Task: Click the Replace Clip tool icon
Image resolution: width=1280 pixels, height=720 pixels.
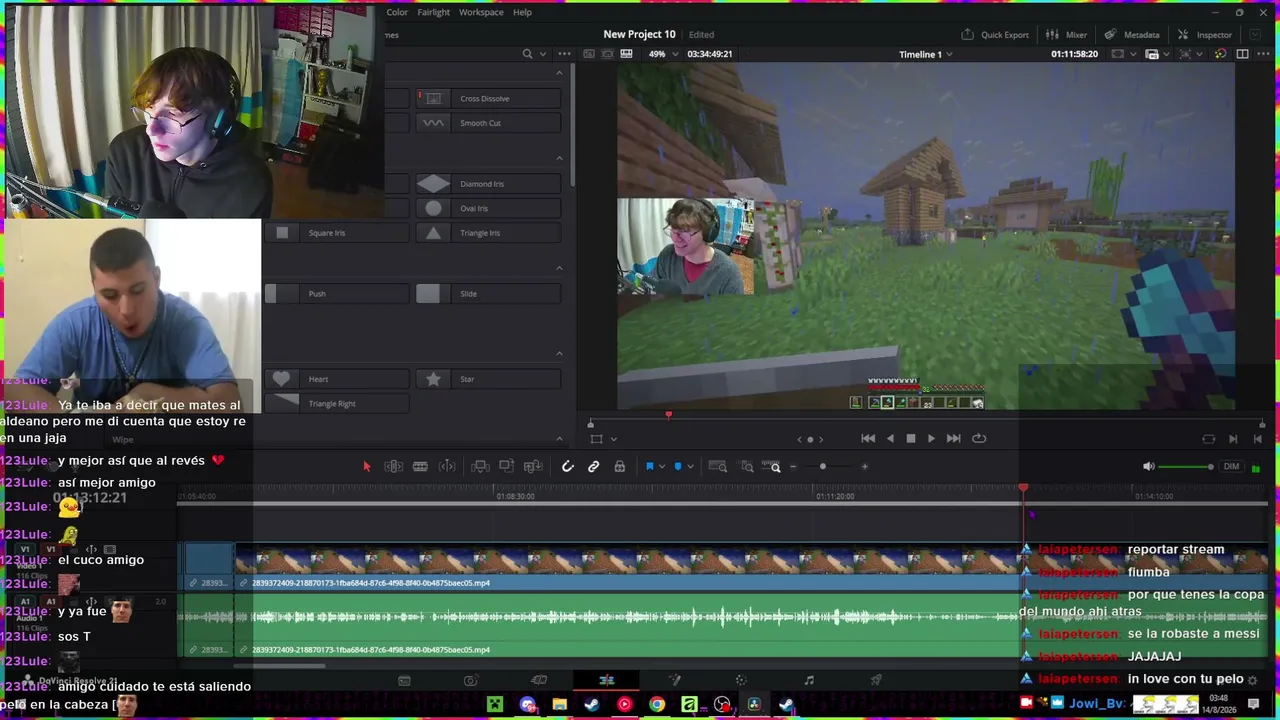Action: click(533, 466)
